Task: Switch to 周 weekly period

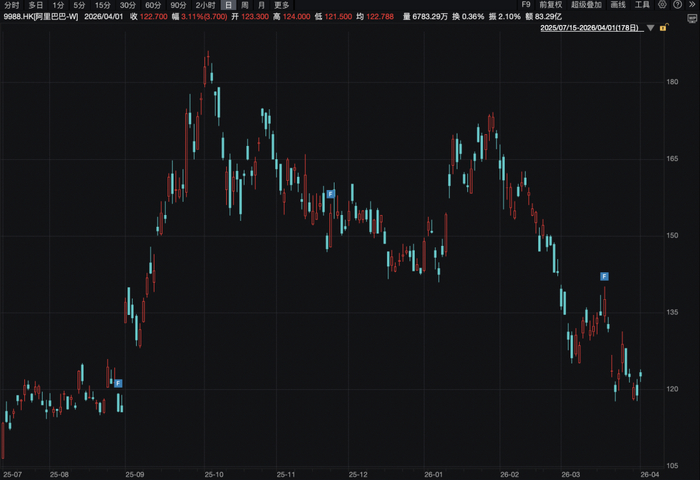Action: (245, 5)
